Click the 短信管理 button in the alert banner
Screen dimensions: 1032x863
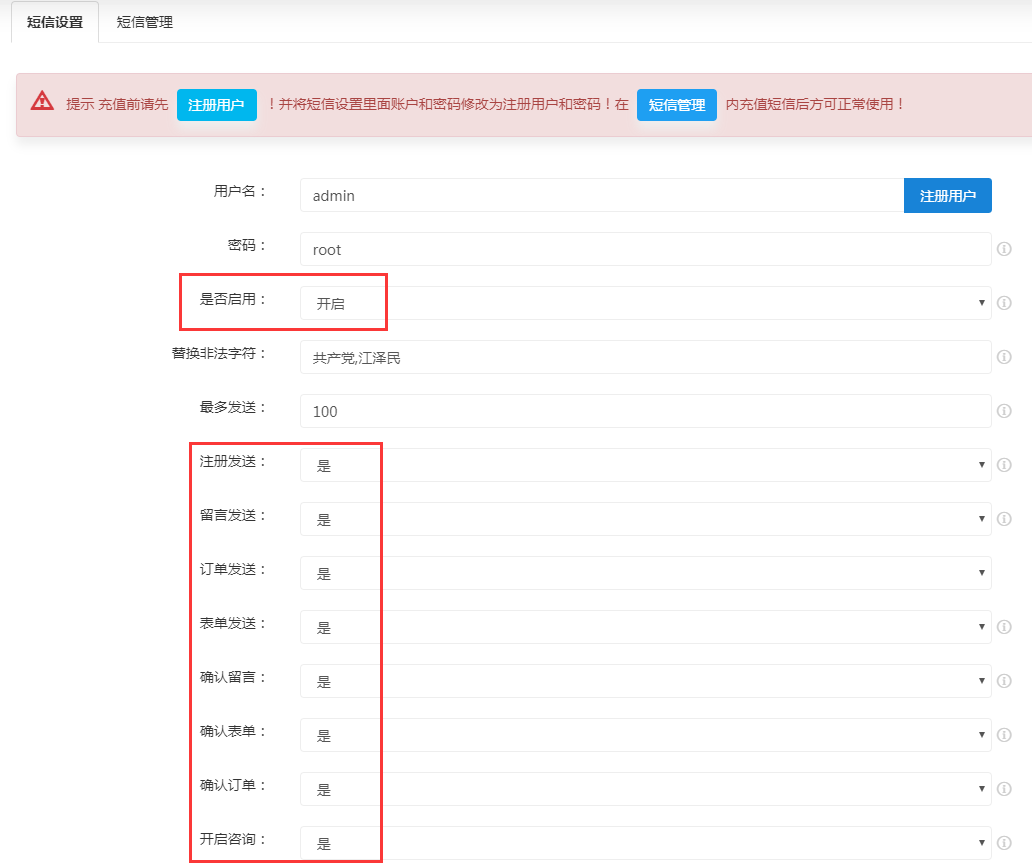click(677, 105)
